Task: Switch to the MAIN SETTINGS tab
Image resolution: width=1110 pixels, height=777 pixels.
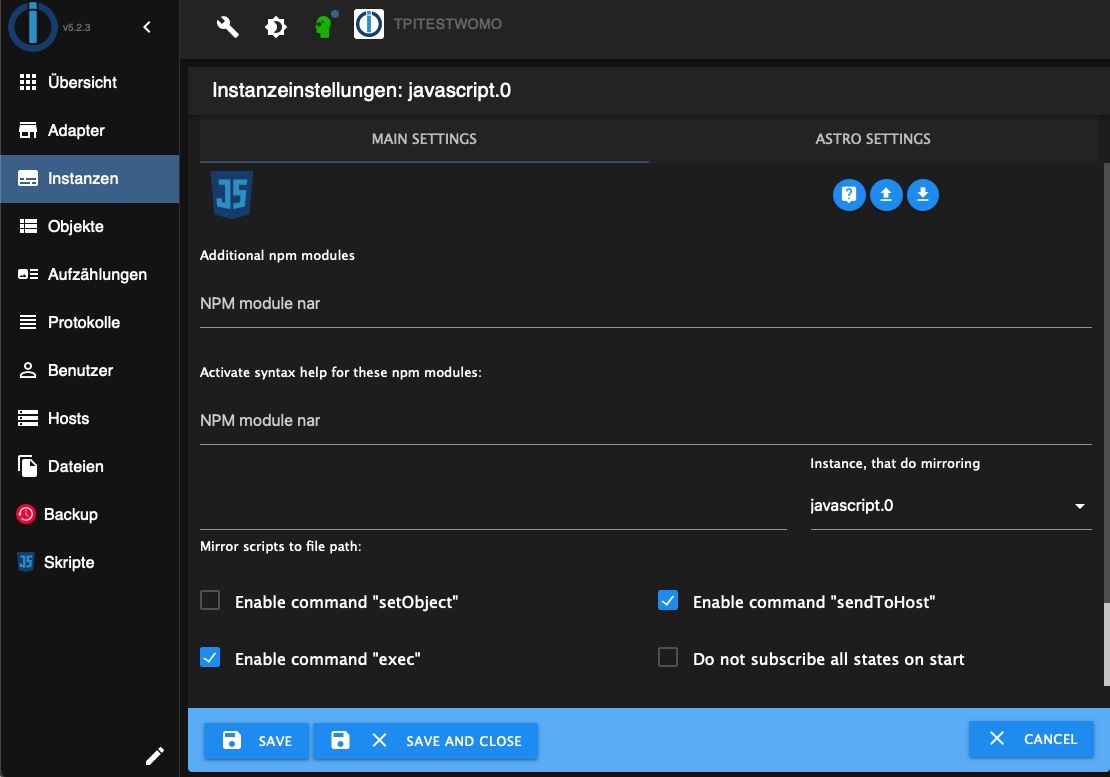Action: coord(424,139)
